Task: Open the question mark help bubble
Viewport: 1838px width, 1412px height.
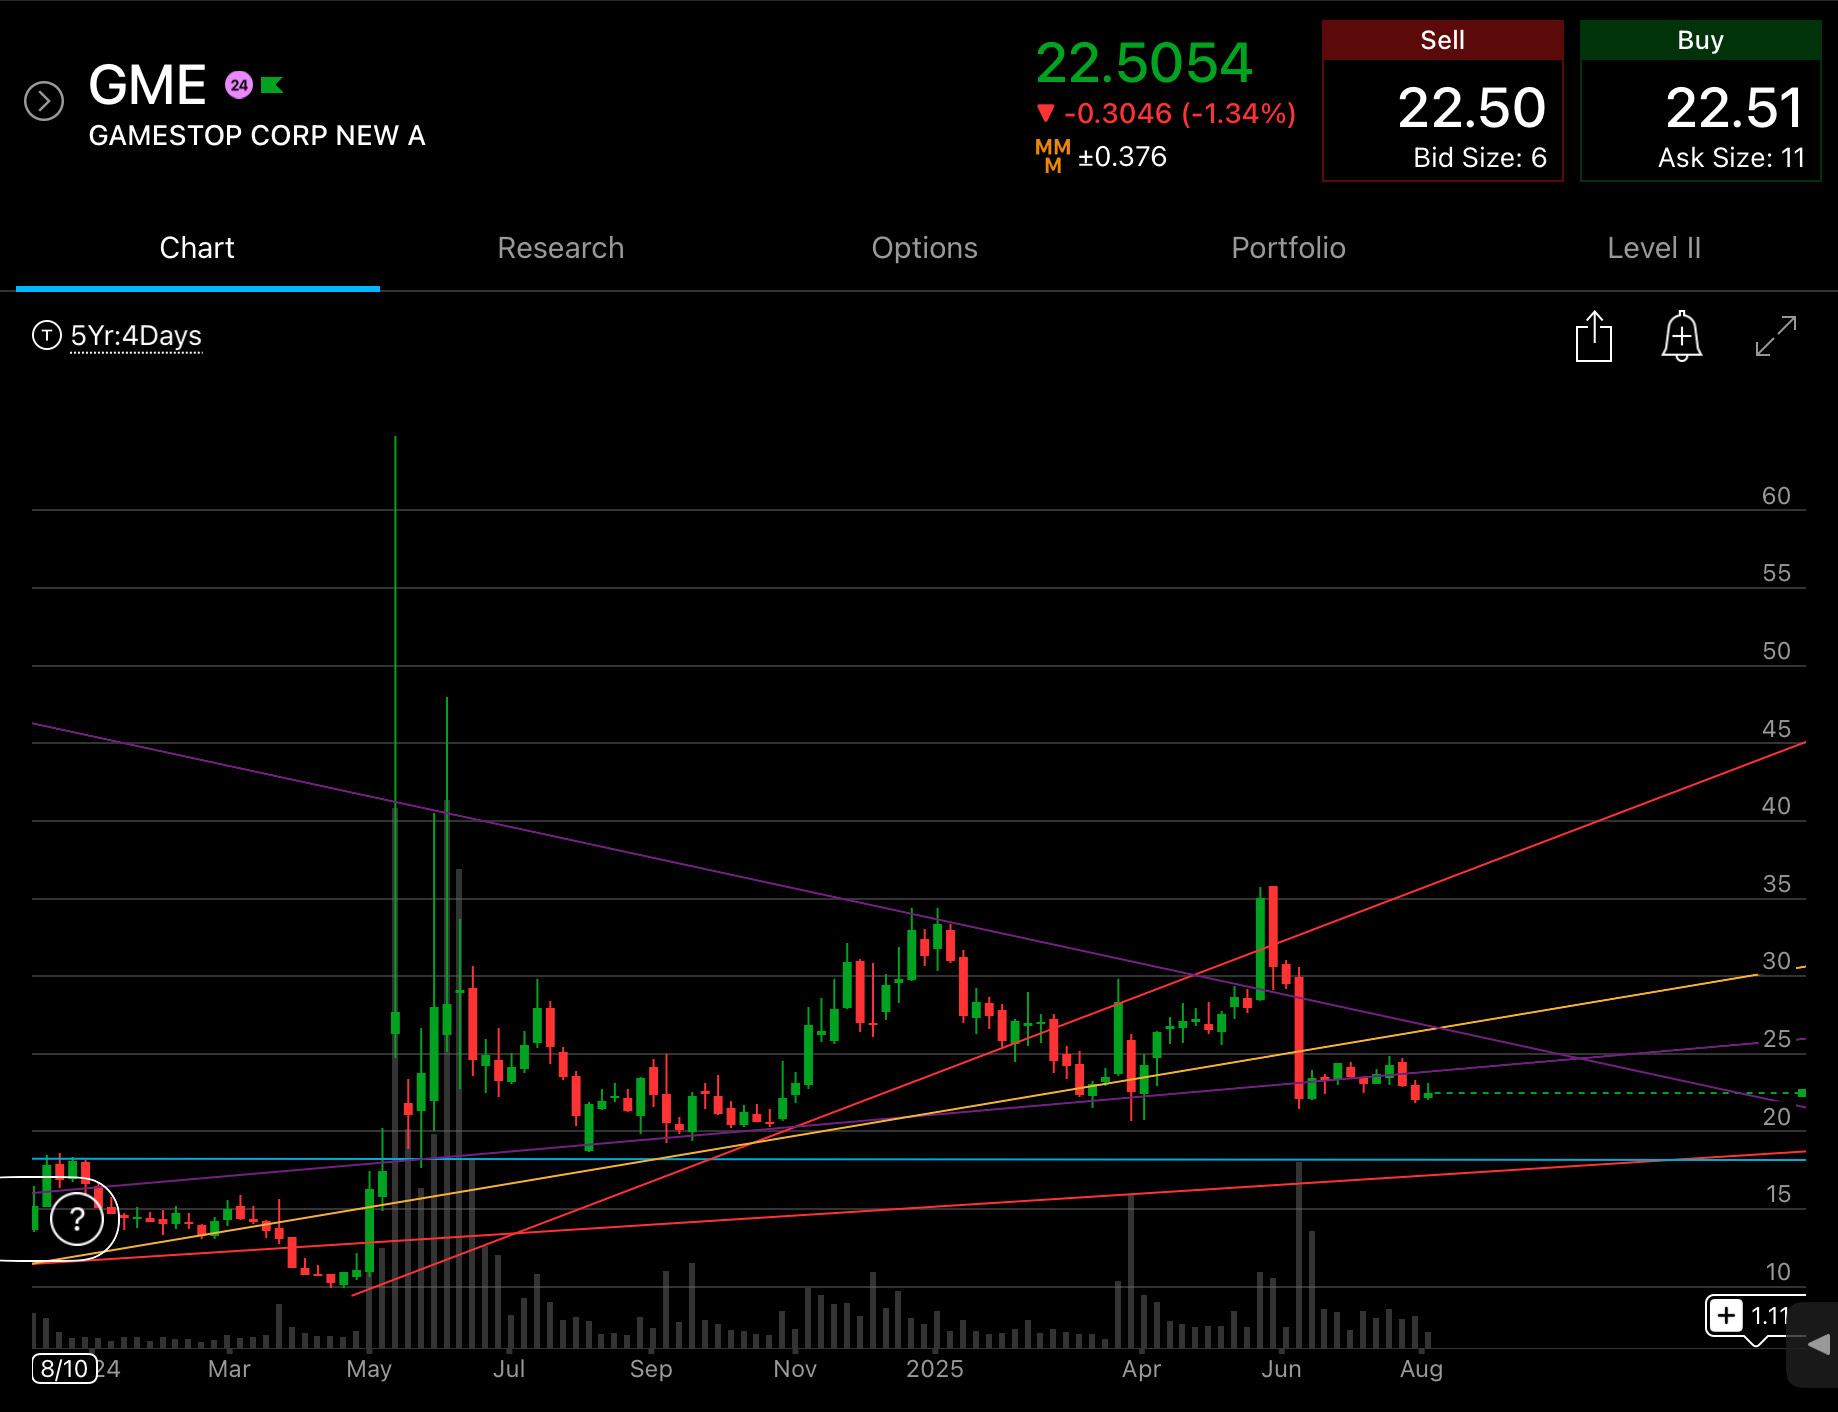Action: (77, 1219)
